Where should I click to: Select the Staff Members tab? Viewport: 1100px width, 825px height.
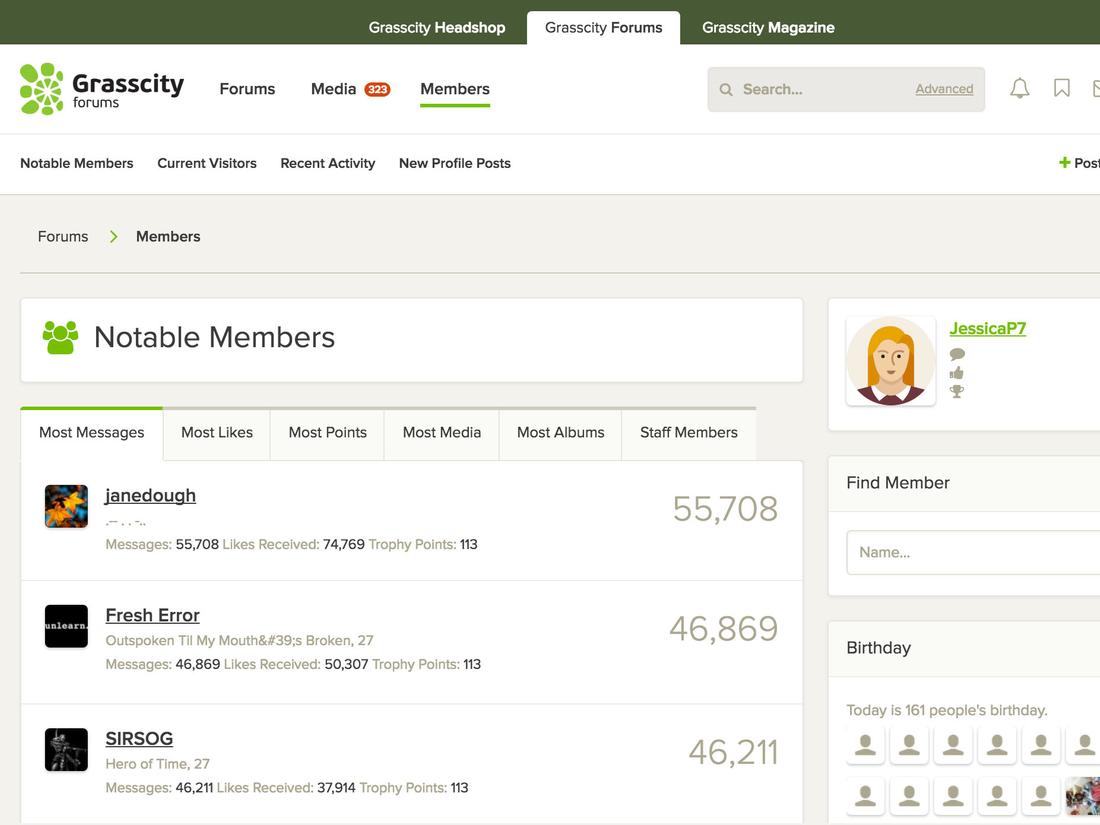point(688,433)
